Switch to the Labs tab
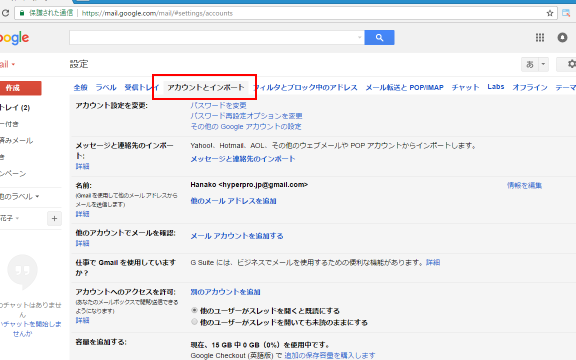The width and height of the screenshot is (576, 360). 496,87
